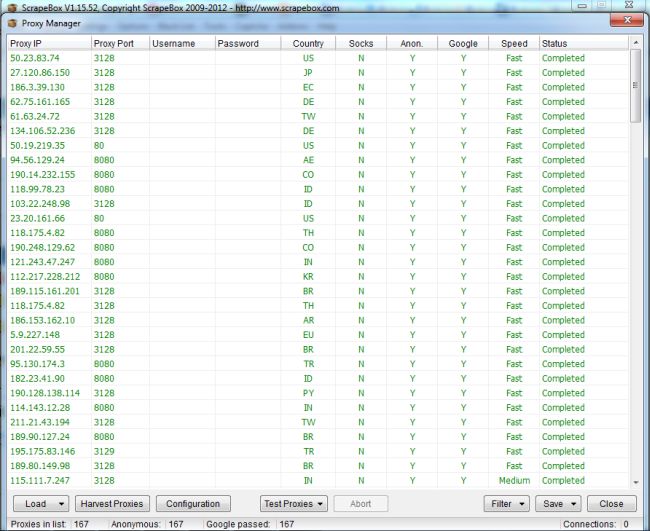Click the Connections value in status bar
The width and height of the screenshot is (650, 531).
[x=626, y=524]
